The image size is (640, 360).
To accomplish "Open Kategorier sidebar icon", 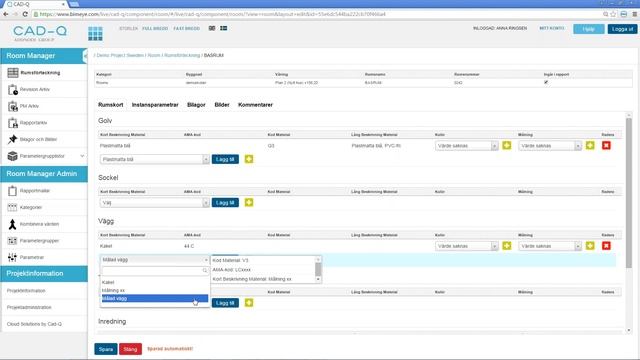I will click(13, 207).
